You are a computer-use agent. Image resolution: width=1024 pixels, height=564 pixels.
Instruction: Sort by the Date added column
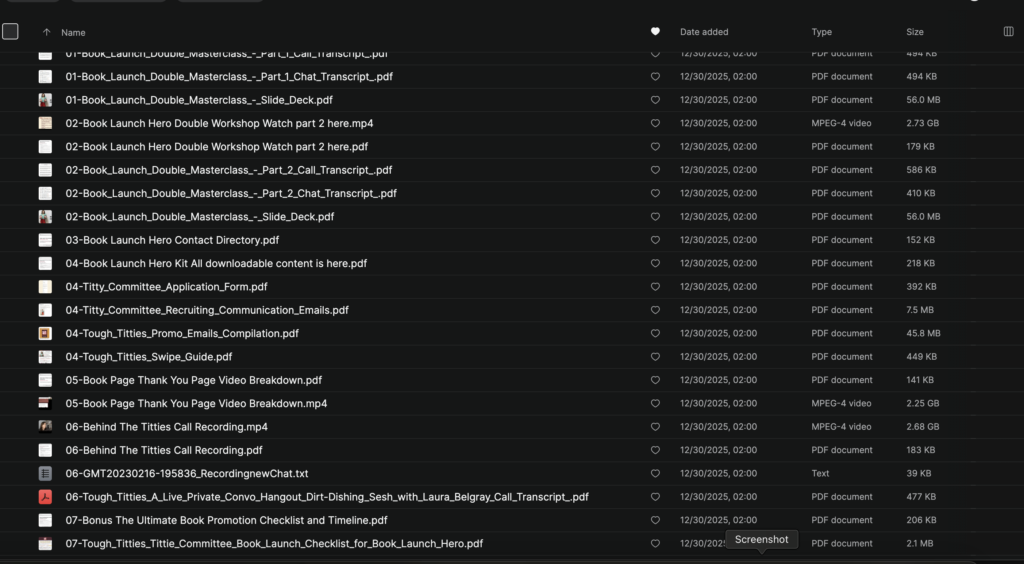click(704, 32)
